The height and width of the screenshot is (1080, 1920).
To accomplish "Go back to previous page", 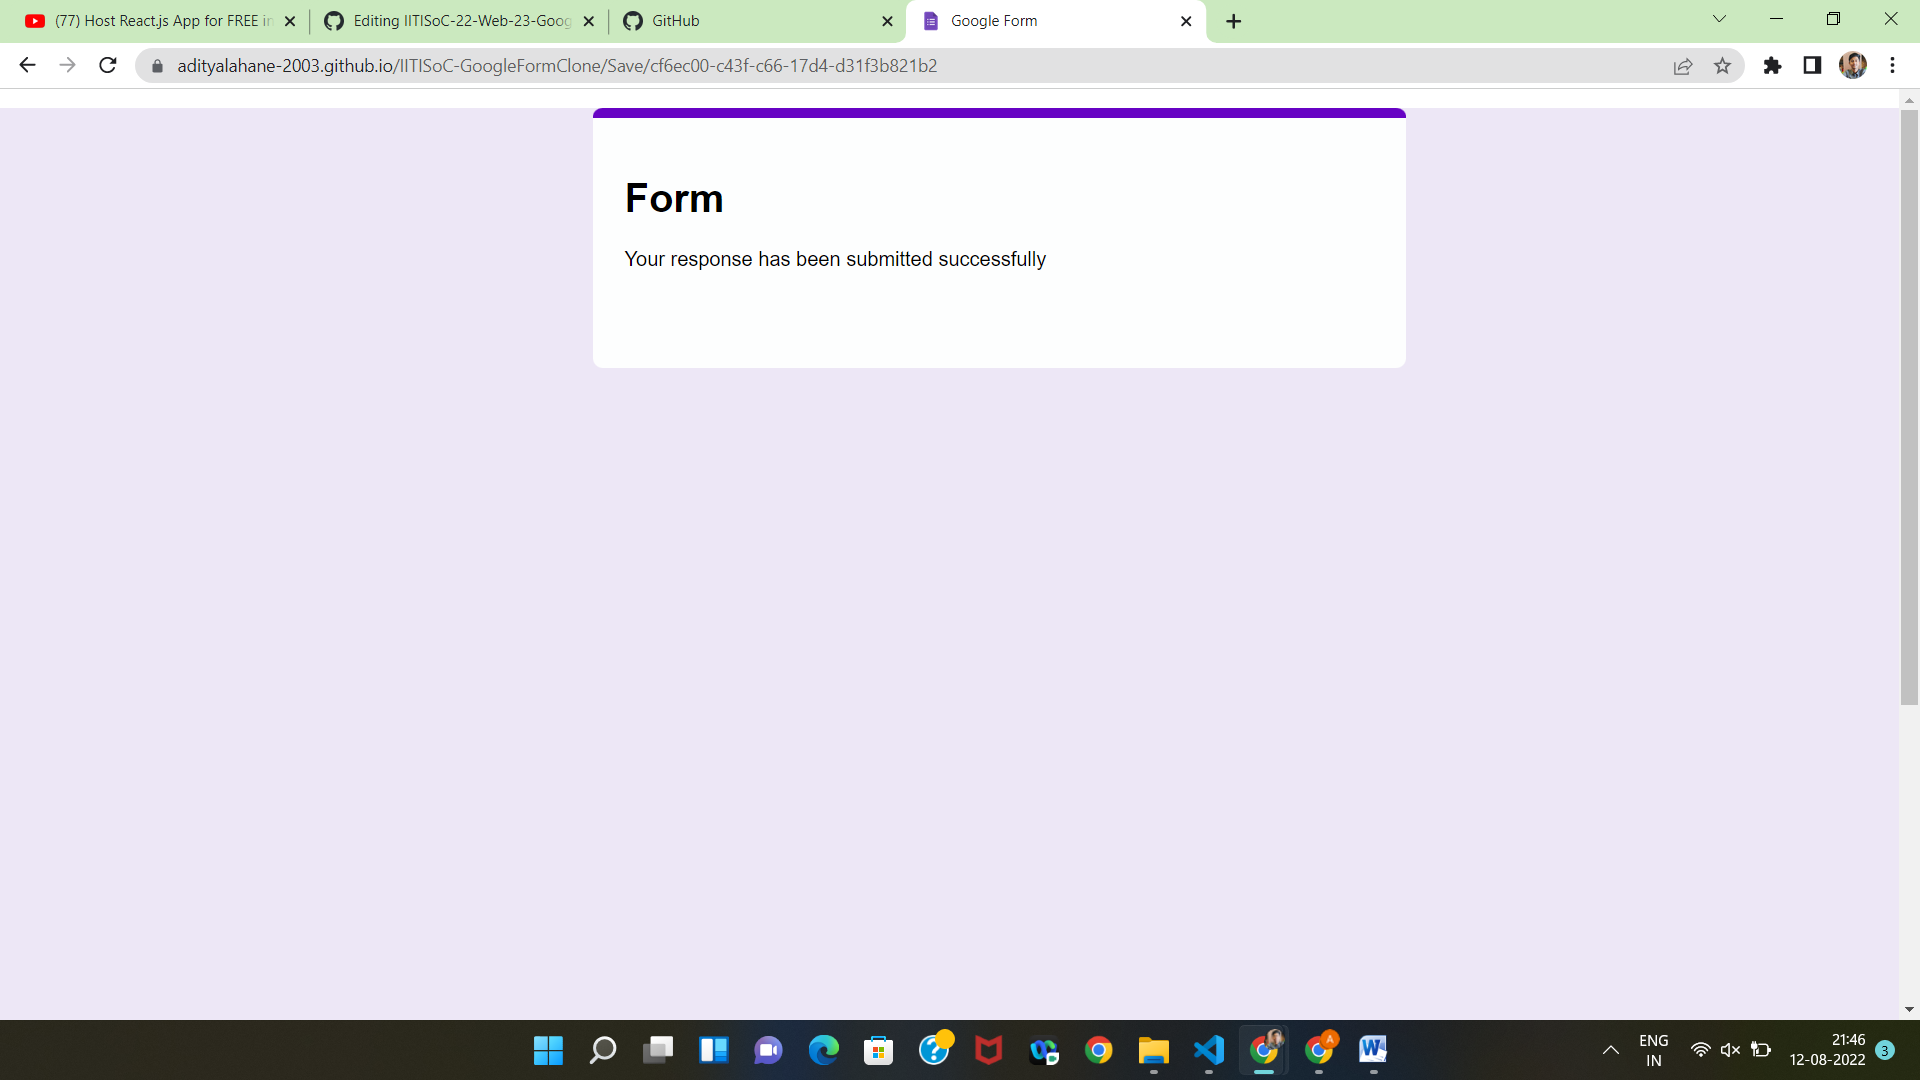I will pyautogui.click(x=27, y=66).
